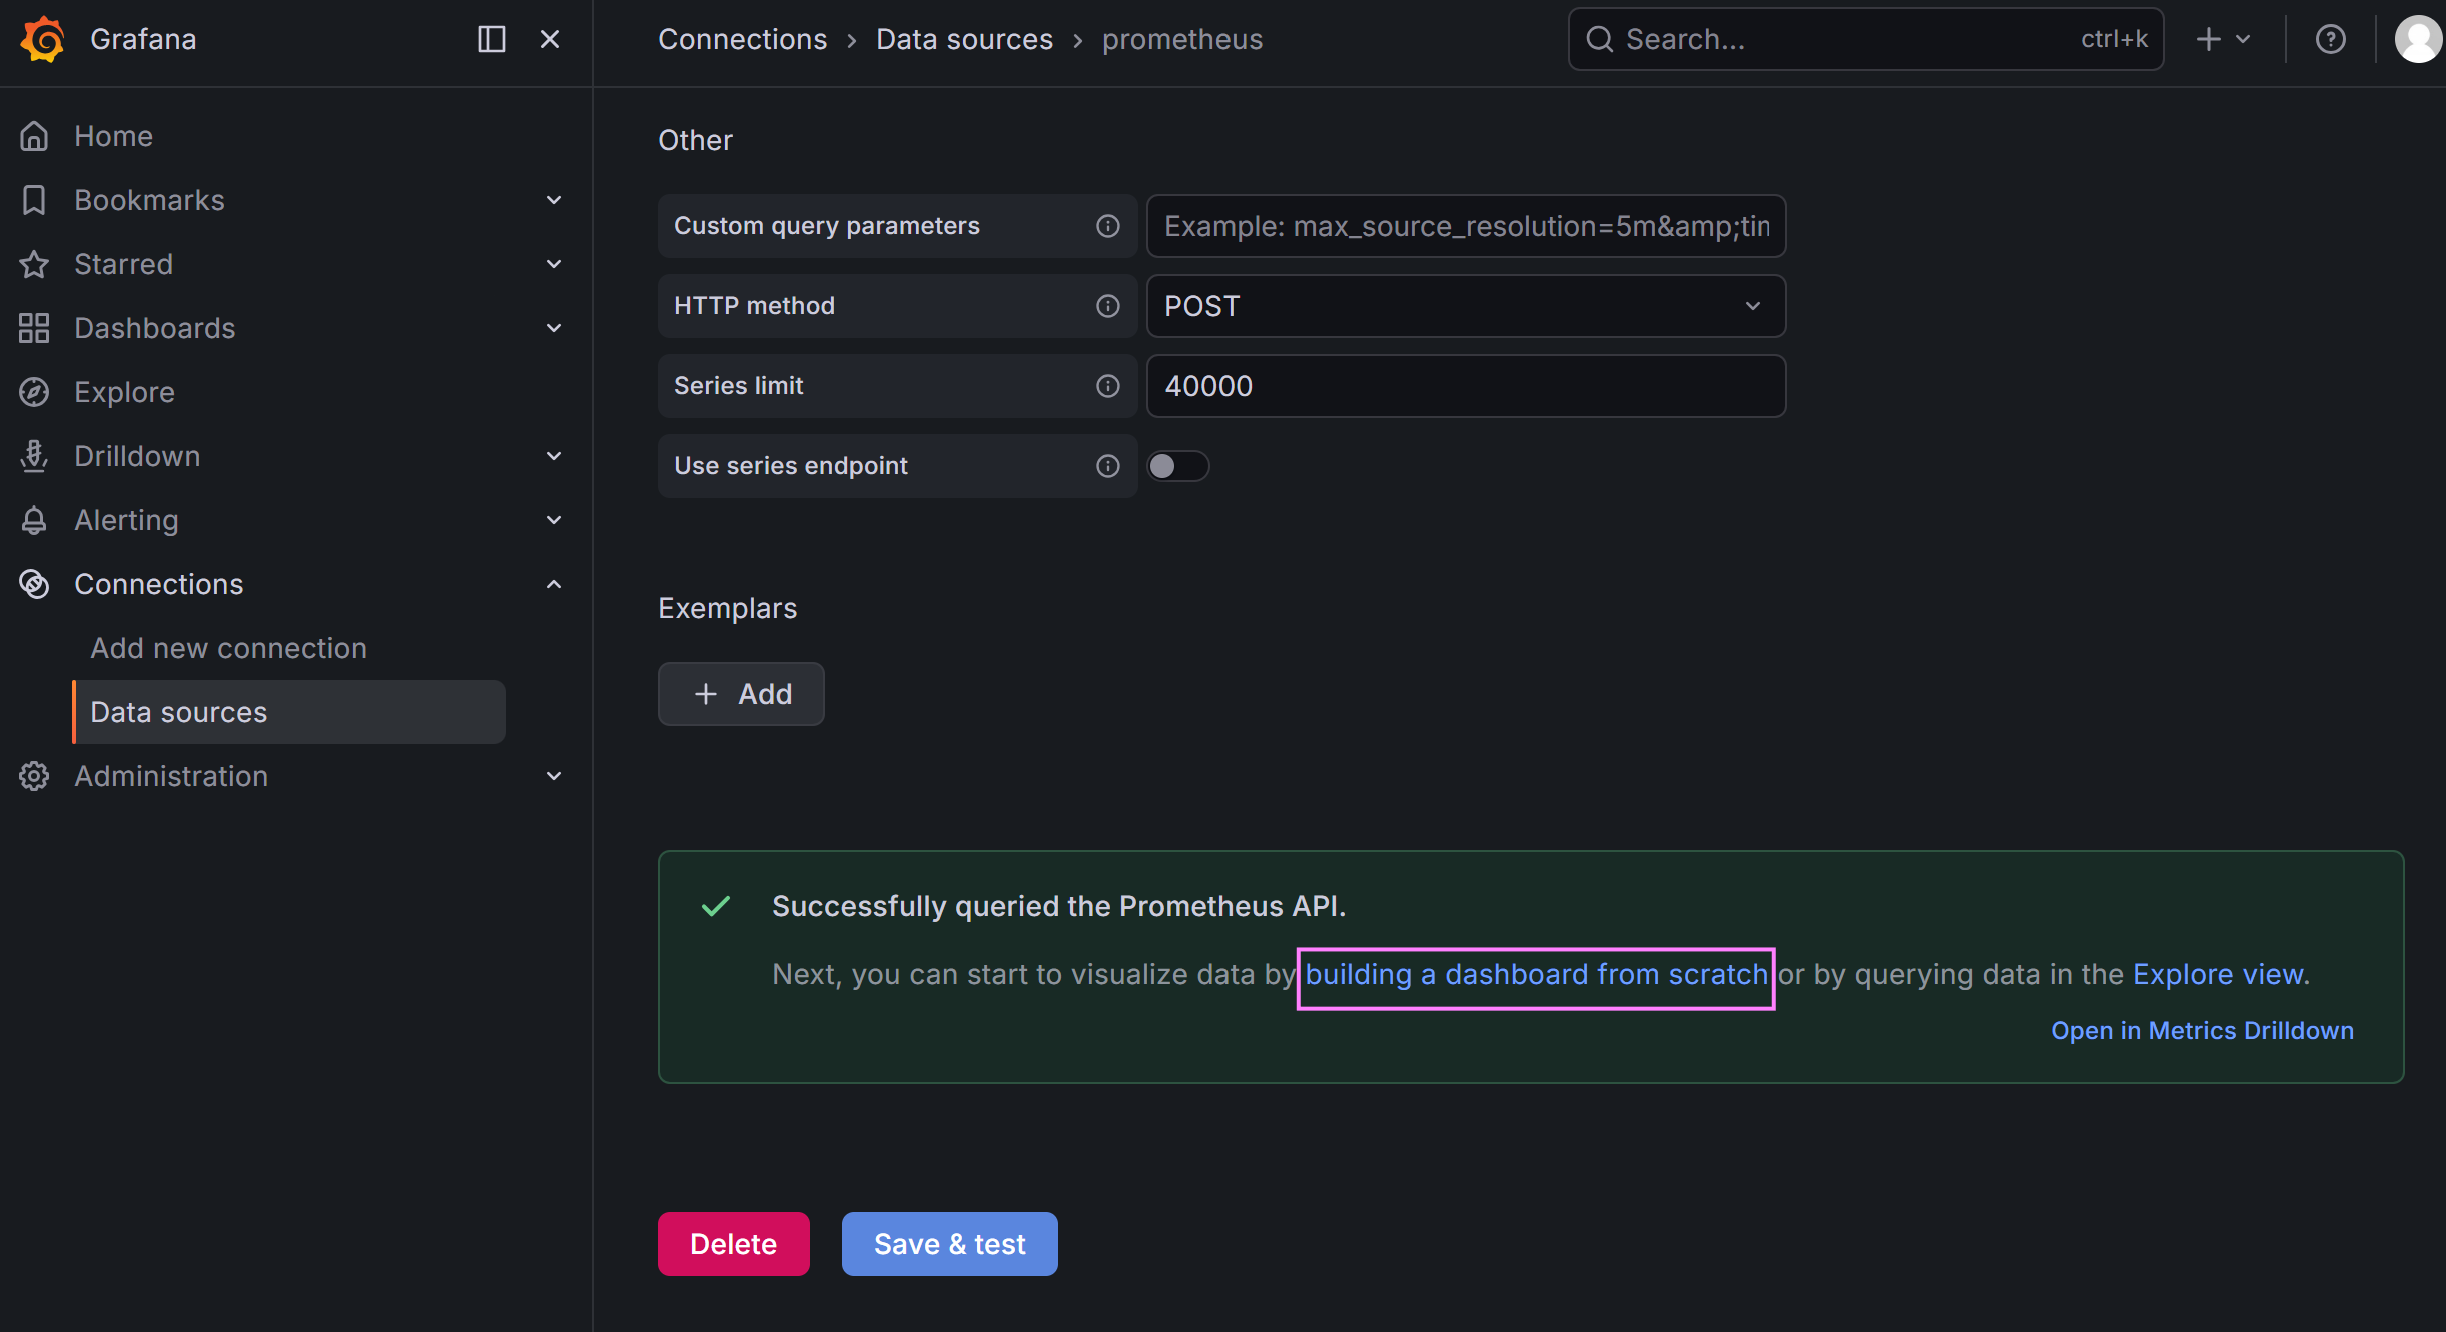Open Explore from the sidebar

pyautogui.click(x=124, y=392)
